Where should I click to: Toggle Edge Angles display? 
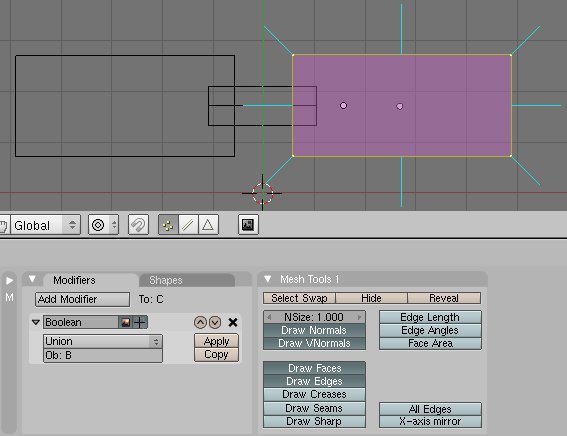point(430,330)
